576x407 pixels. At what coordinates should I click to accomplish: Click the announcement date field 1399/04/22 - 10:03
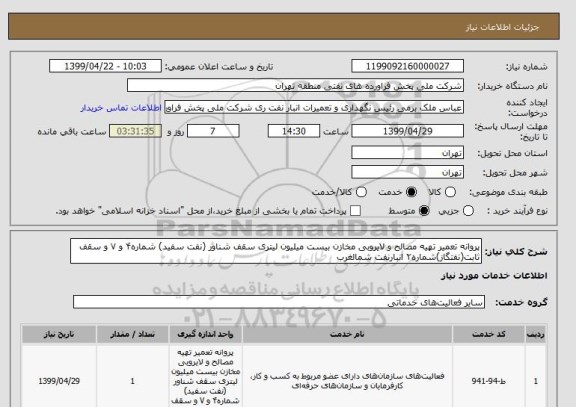(x=105, y=66)
